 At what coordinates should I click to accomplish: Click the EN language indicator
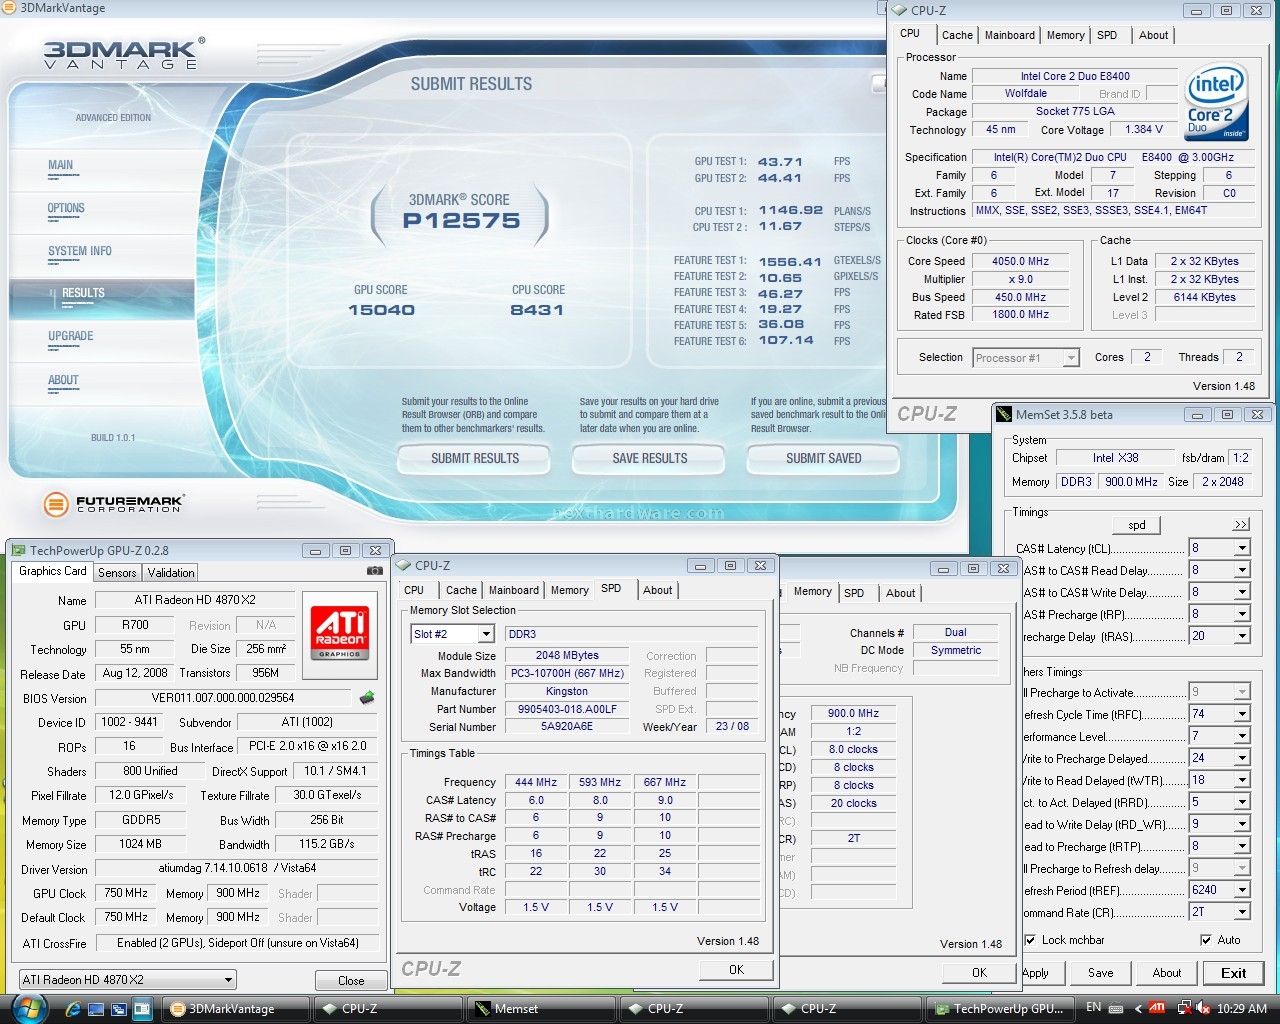point(1093,1007)
